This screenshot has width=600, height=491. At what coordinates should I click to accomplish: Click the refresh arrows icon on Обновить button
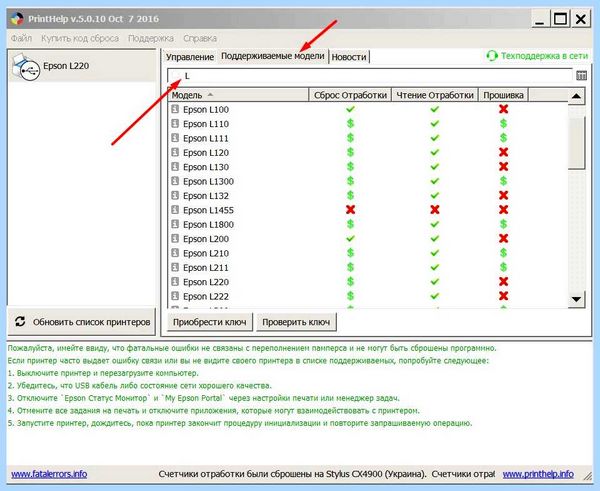pyautogui.click(x=20, y=321)
